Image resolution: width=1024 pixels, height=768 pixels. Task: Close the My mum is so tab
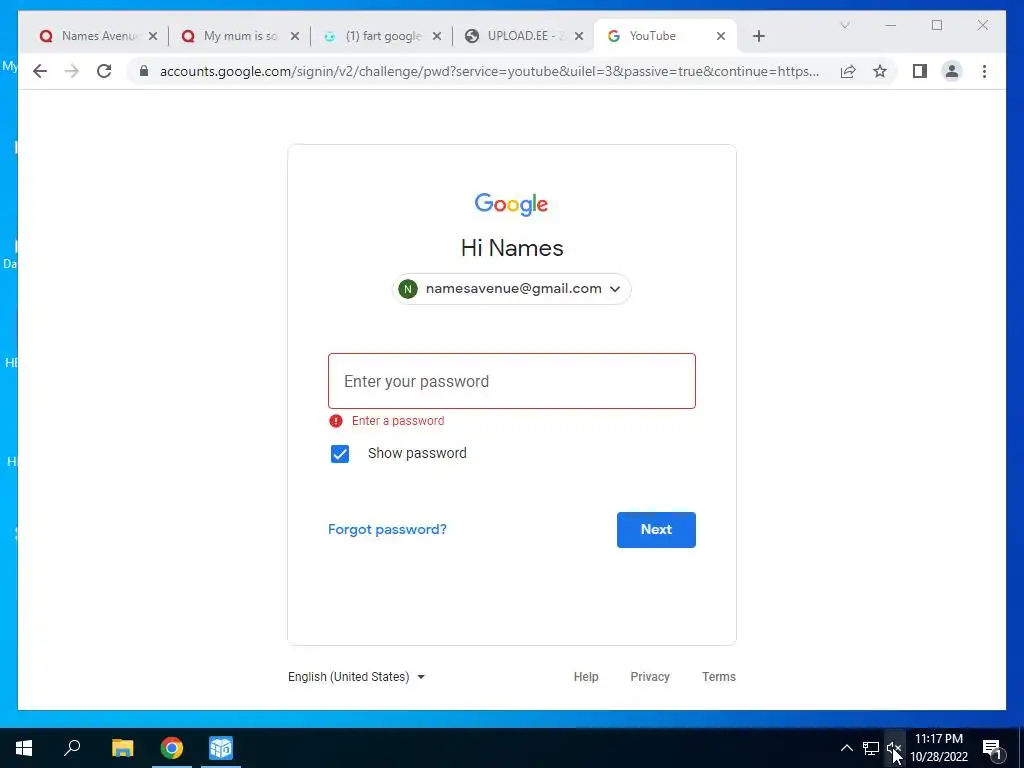[295, 36]
